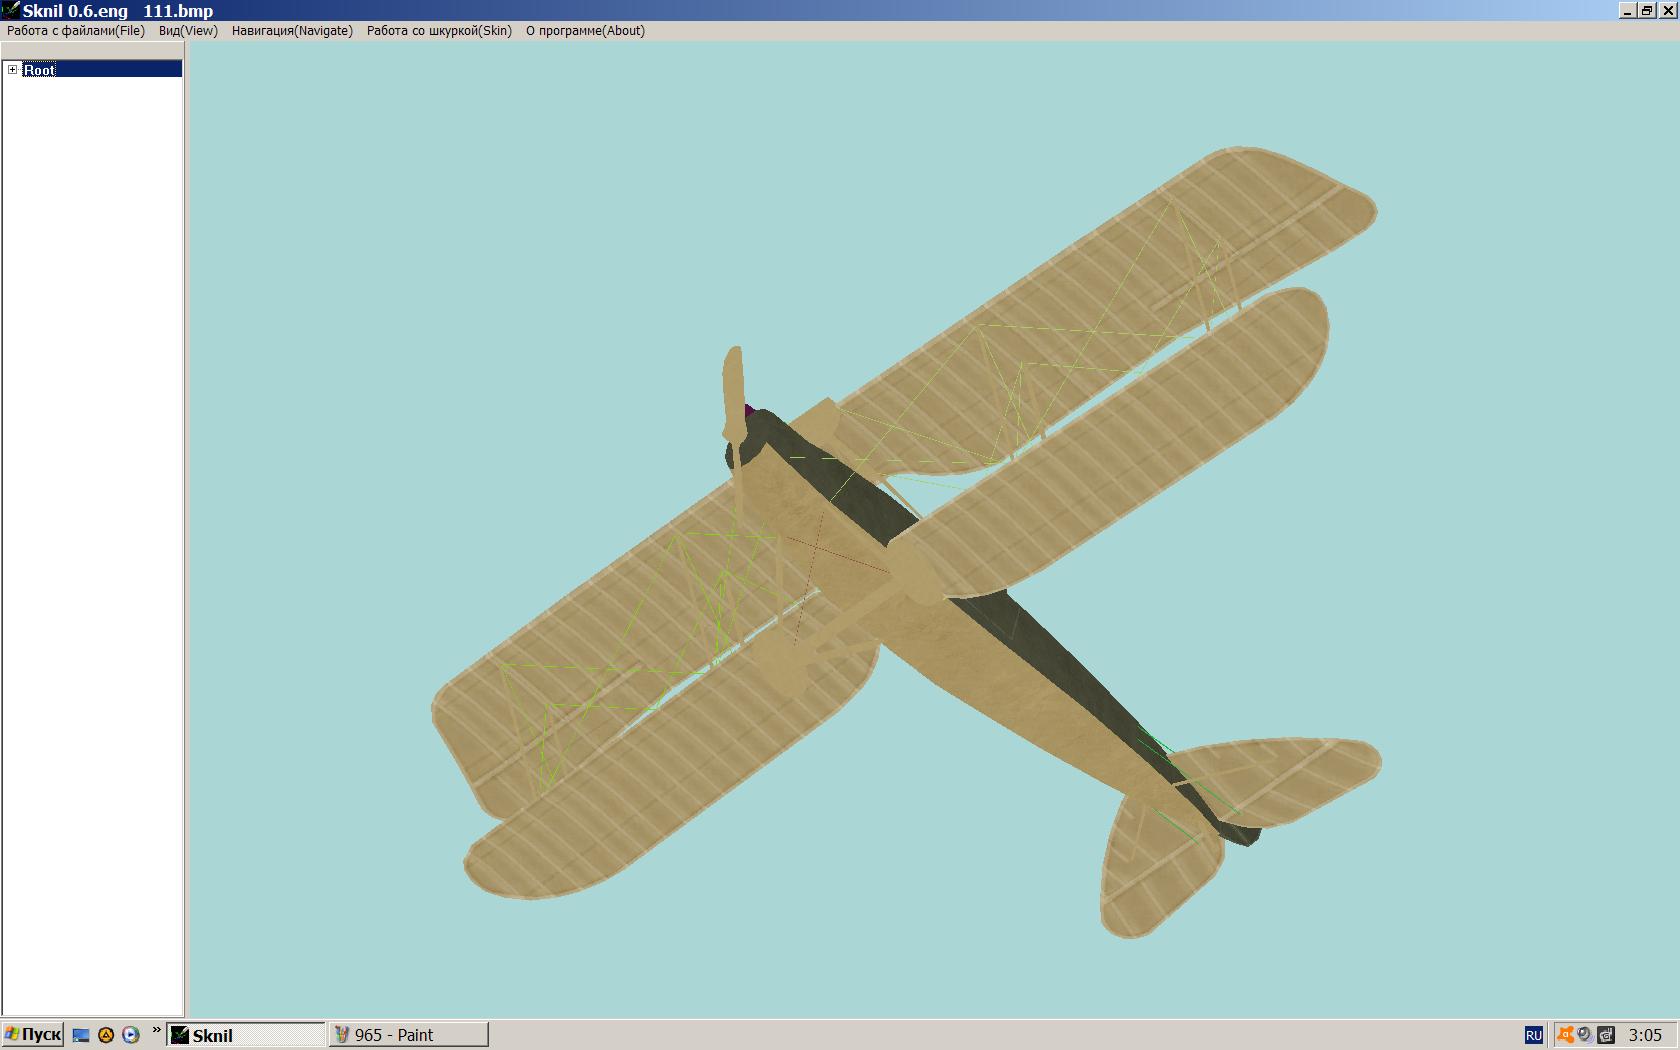The image size is (1680, 1050).
Task: Open the RU language indicator
Action: [1533, 1036]
